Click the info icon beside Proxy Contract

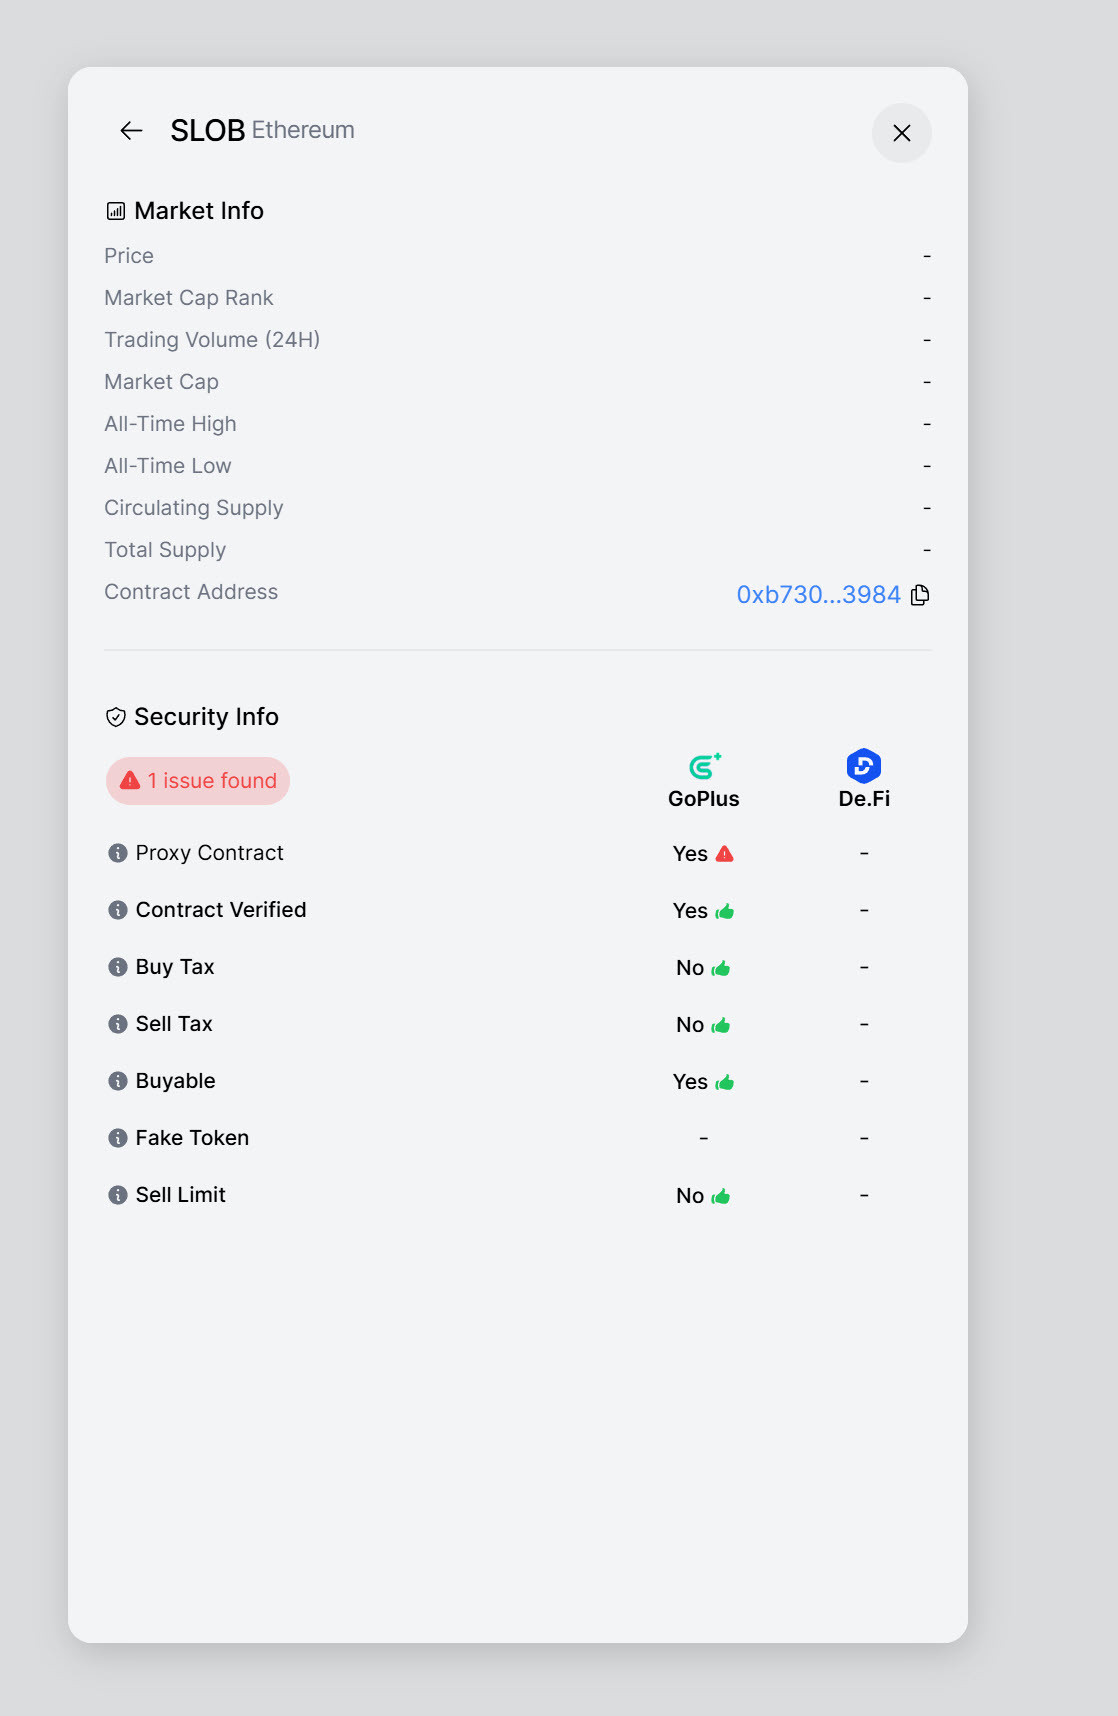118,853
